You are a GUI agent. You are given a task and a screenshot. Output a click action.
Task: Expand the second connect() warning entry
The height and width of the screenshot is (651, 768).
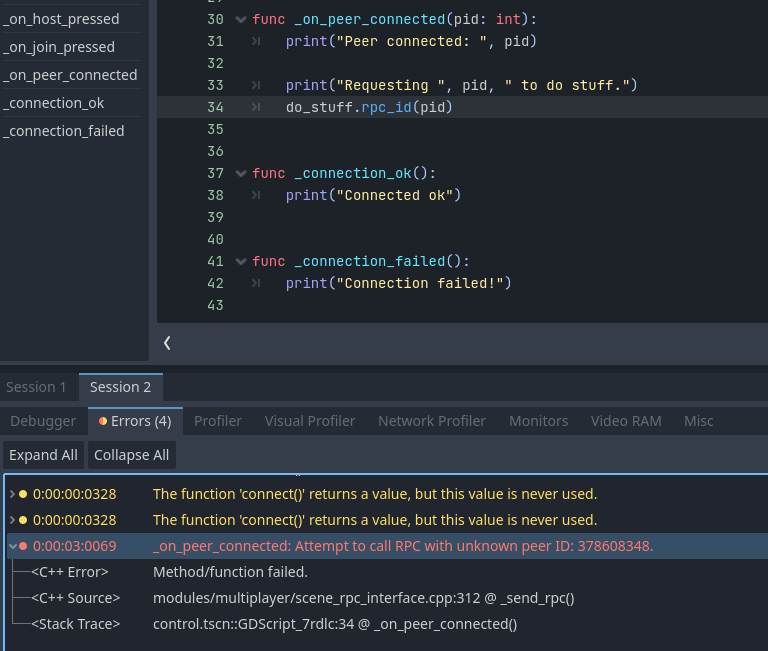tap(12, 520)
